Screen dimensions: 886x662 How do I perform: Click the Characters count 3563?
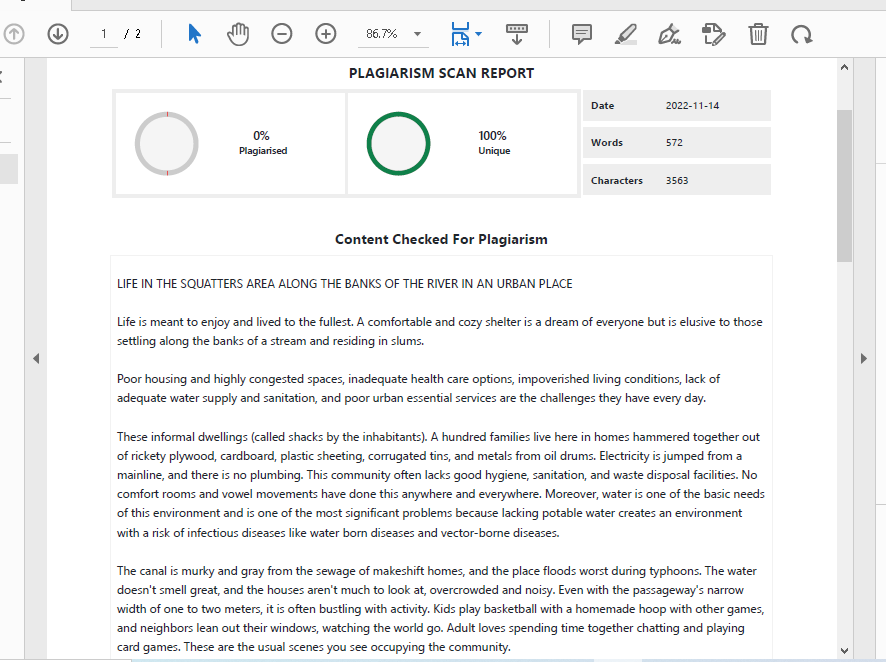[x=677, y=180]
